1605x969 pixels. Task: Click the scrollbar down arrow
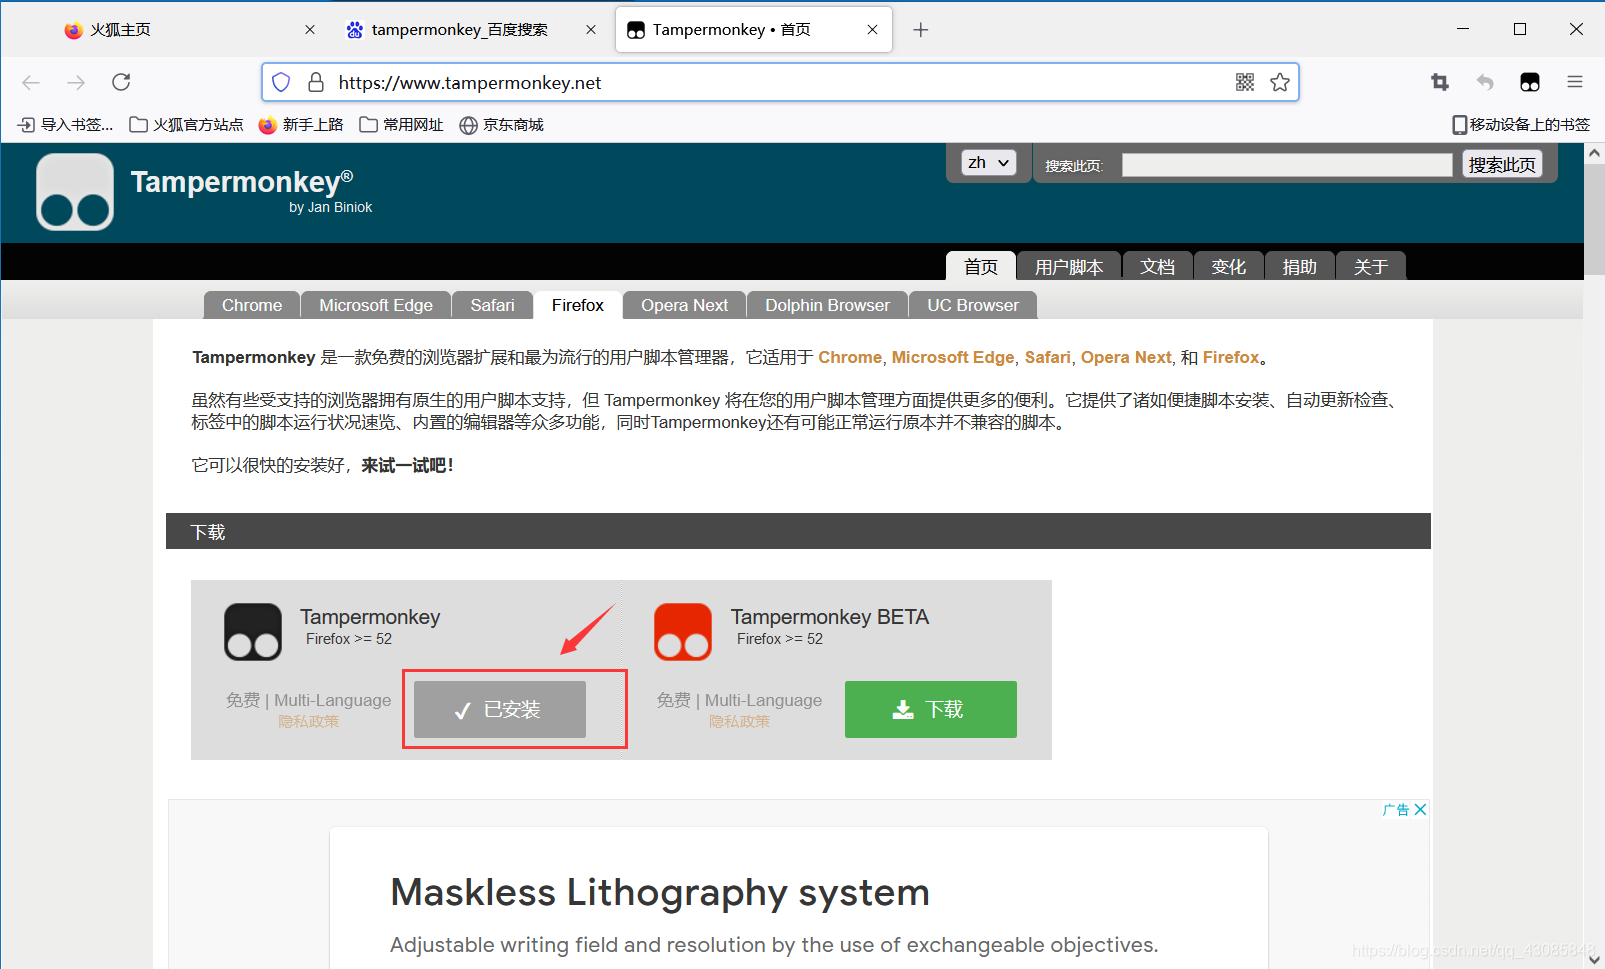tap(1595, 958)
